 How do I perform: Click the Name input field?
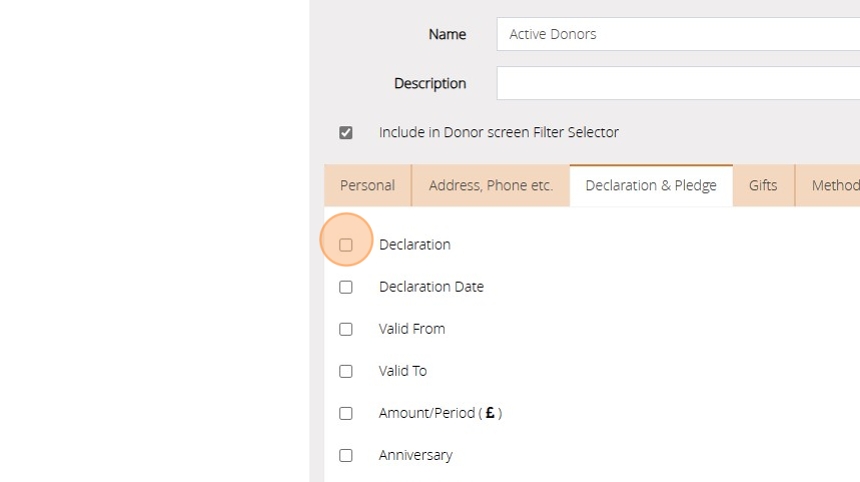[678, 34]
